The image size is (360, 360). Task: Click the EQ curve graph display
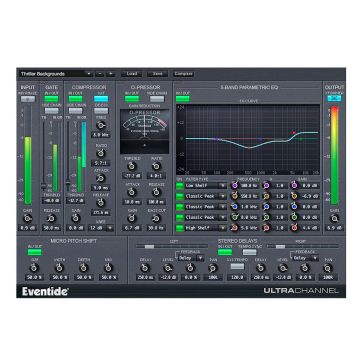point(248,140)
